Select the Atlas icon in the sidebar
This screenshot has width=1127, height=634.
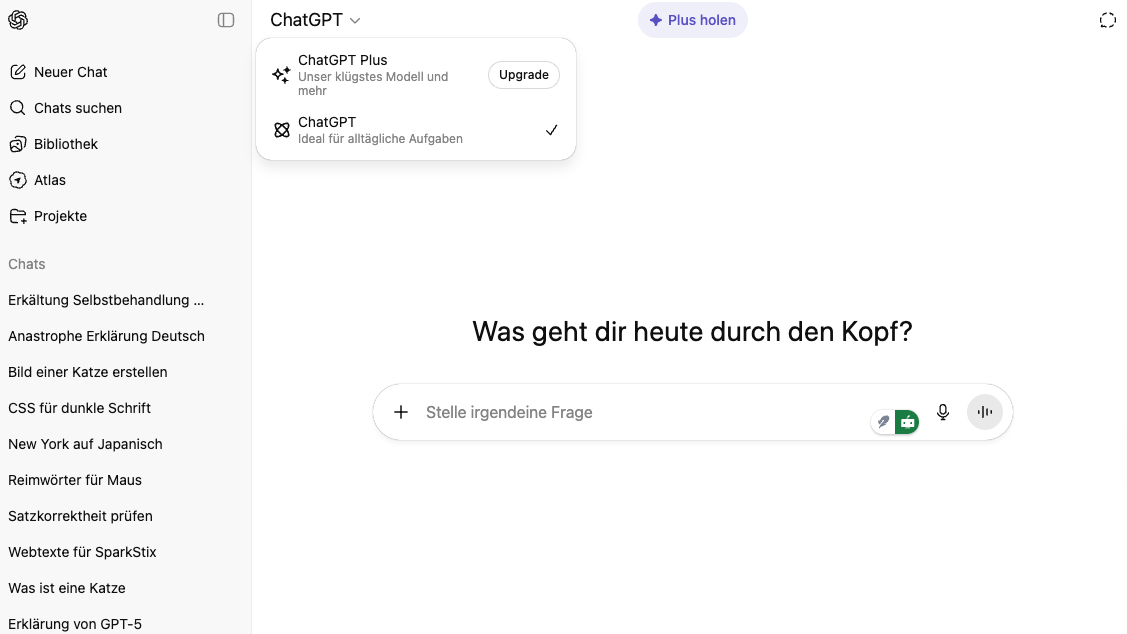17,179
